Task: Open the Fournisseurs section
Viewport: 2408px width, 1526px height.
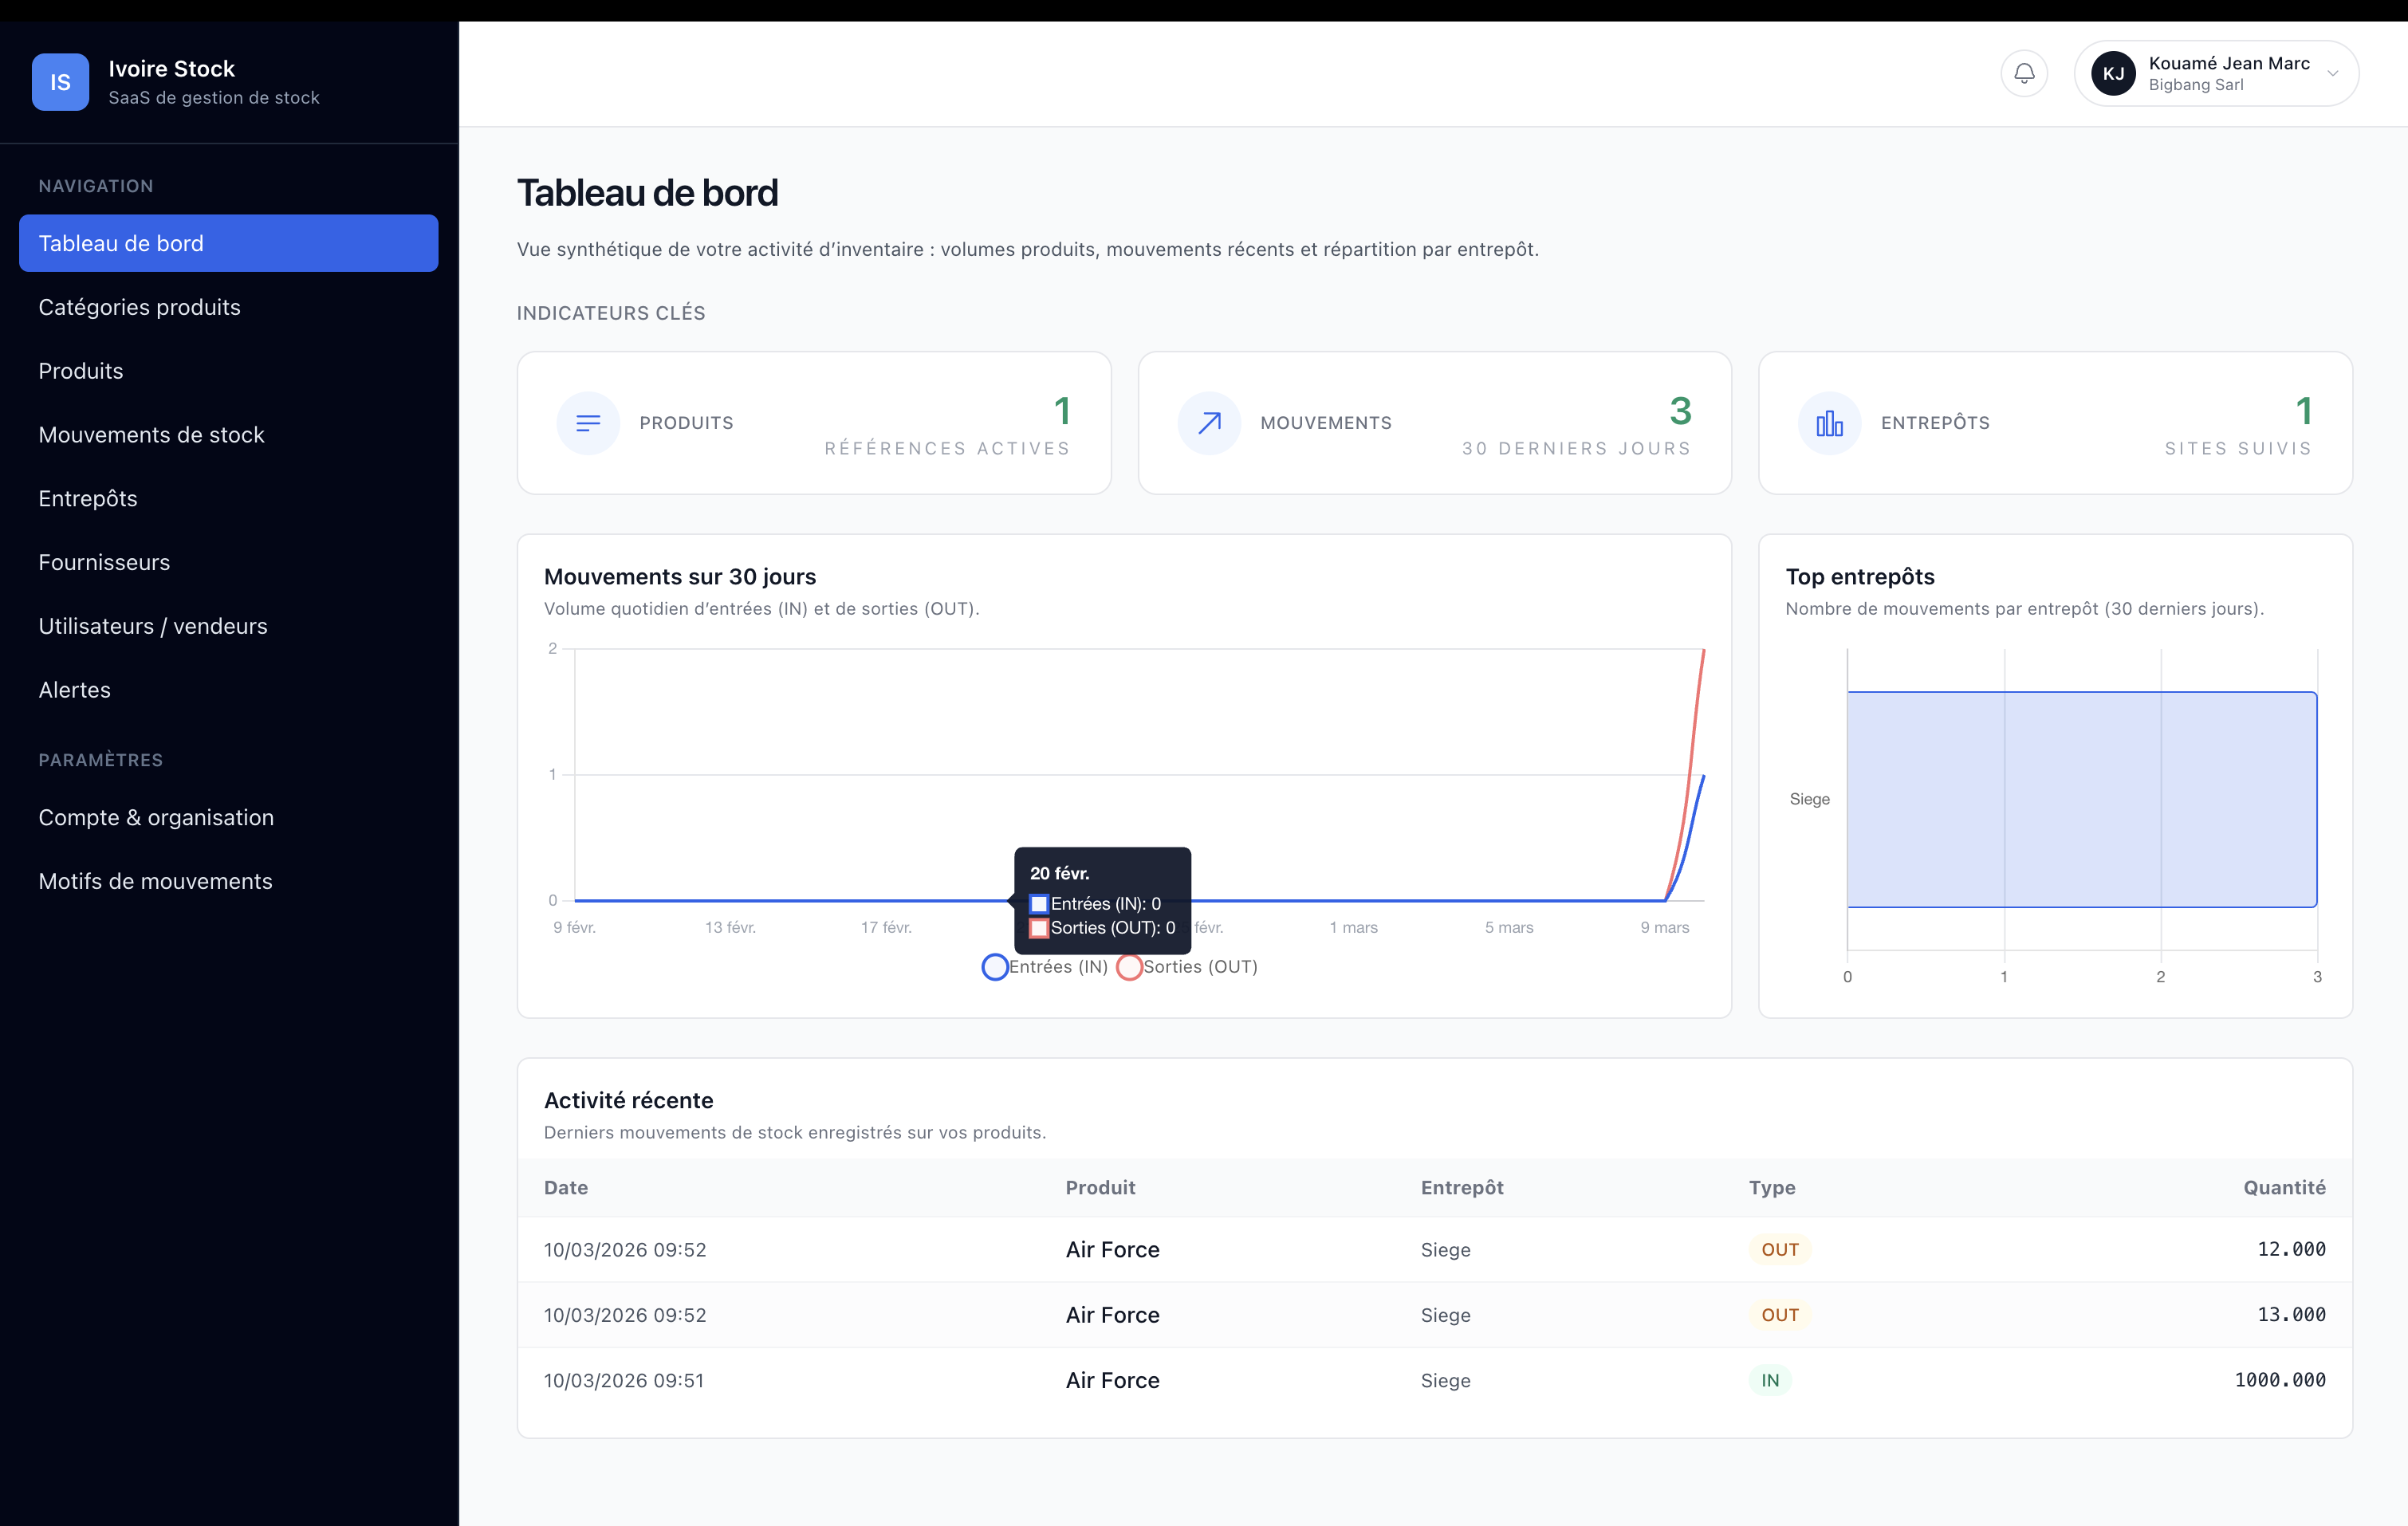Action: point(104,562)
